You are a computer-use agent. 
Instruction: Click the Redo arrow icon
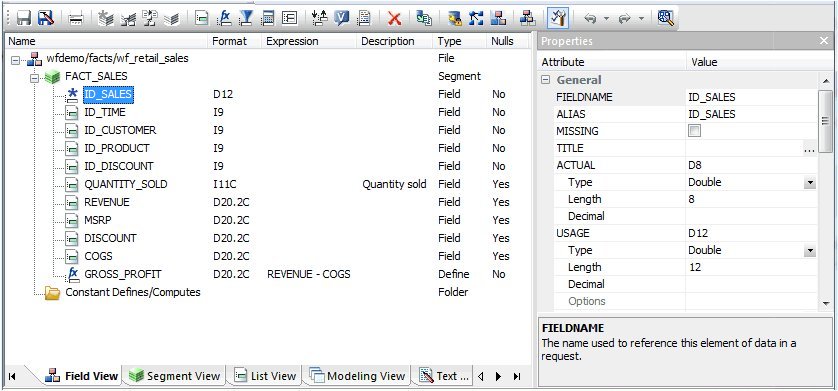(x=624, y=19)
